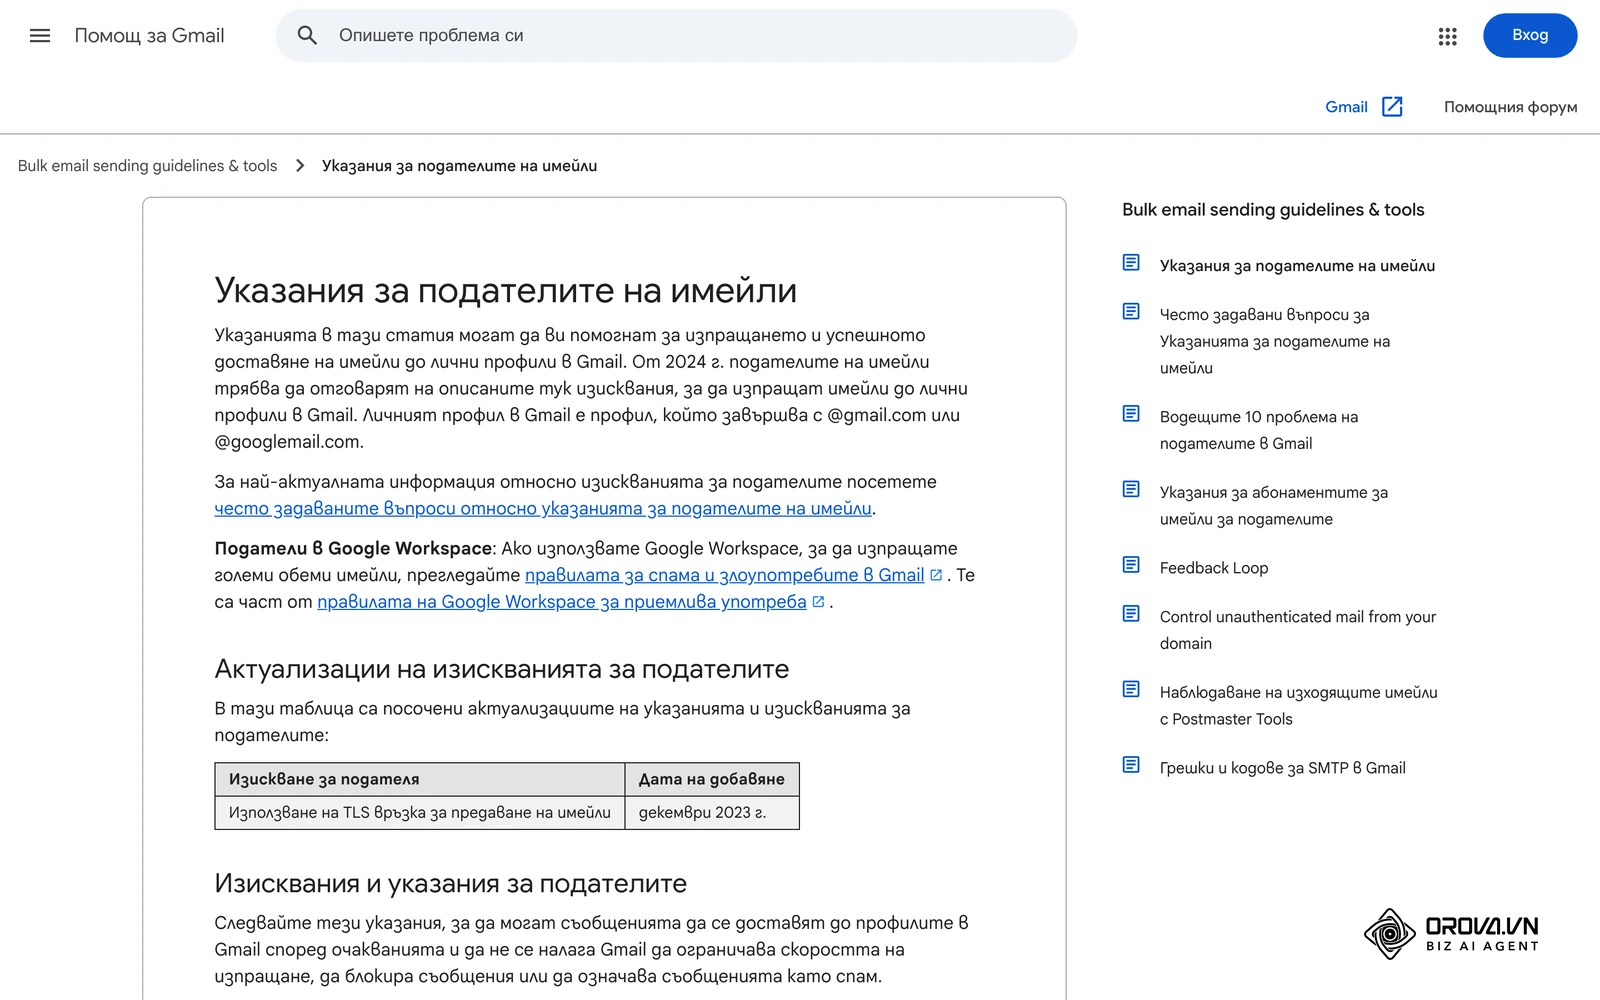Click article icon beside sidebar 'Указания за подателите на имейли'

tap(1131, 263)
